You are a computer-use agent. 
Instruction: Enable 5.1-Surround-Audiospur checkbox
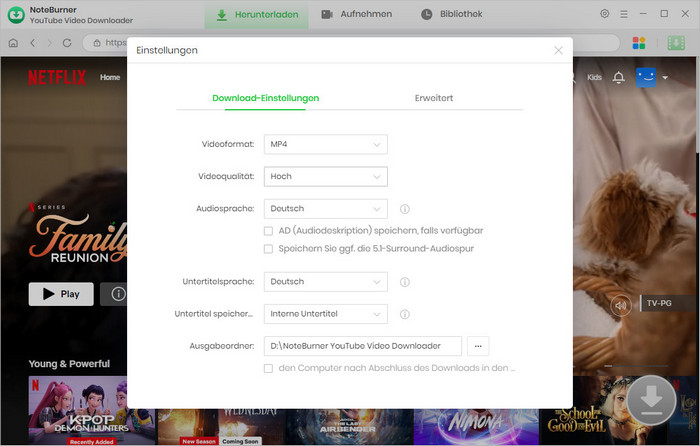click(268, 249)
